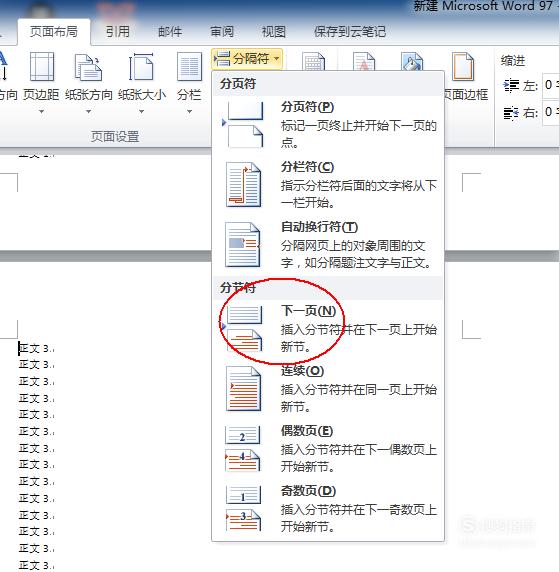
Task: Switch to the 邮件 tab
Action: [170, 32]
